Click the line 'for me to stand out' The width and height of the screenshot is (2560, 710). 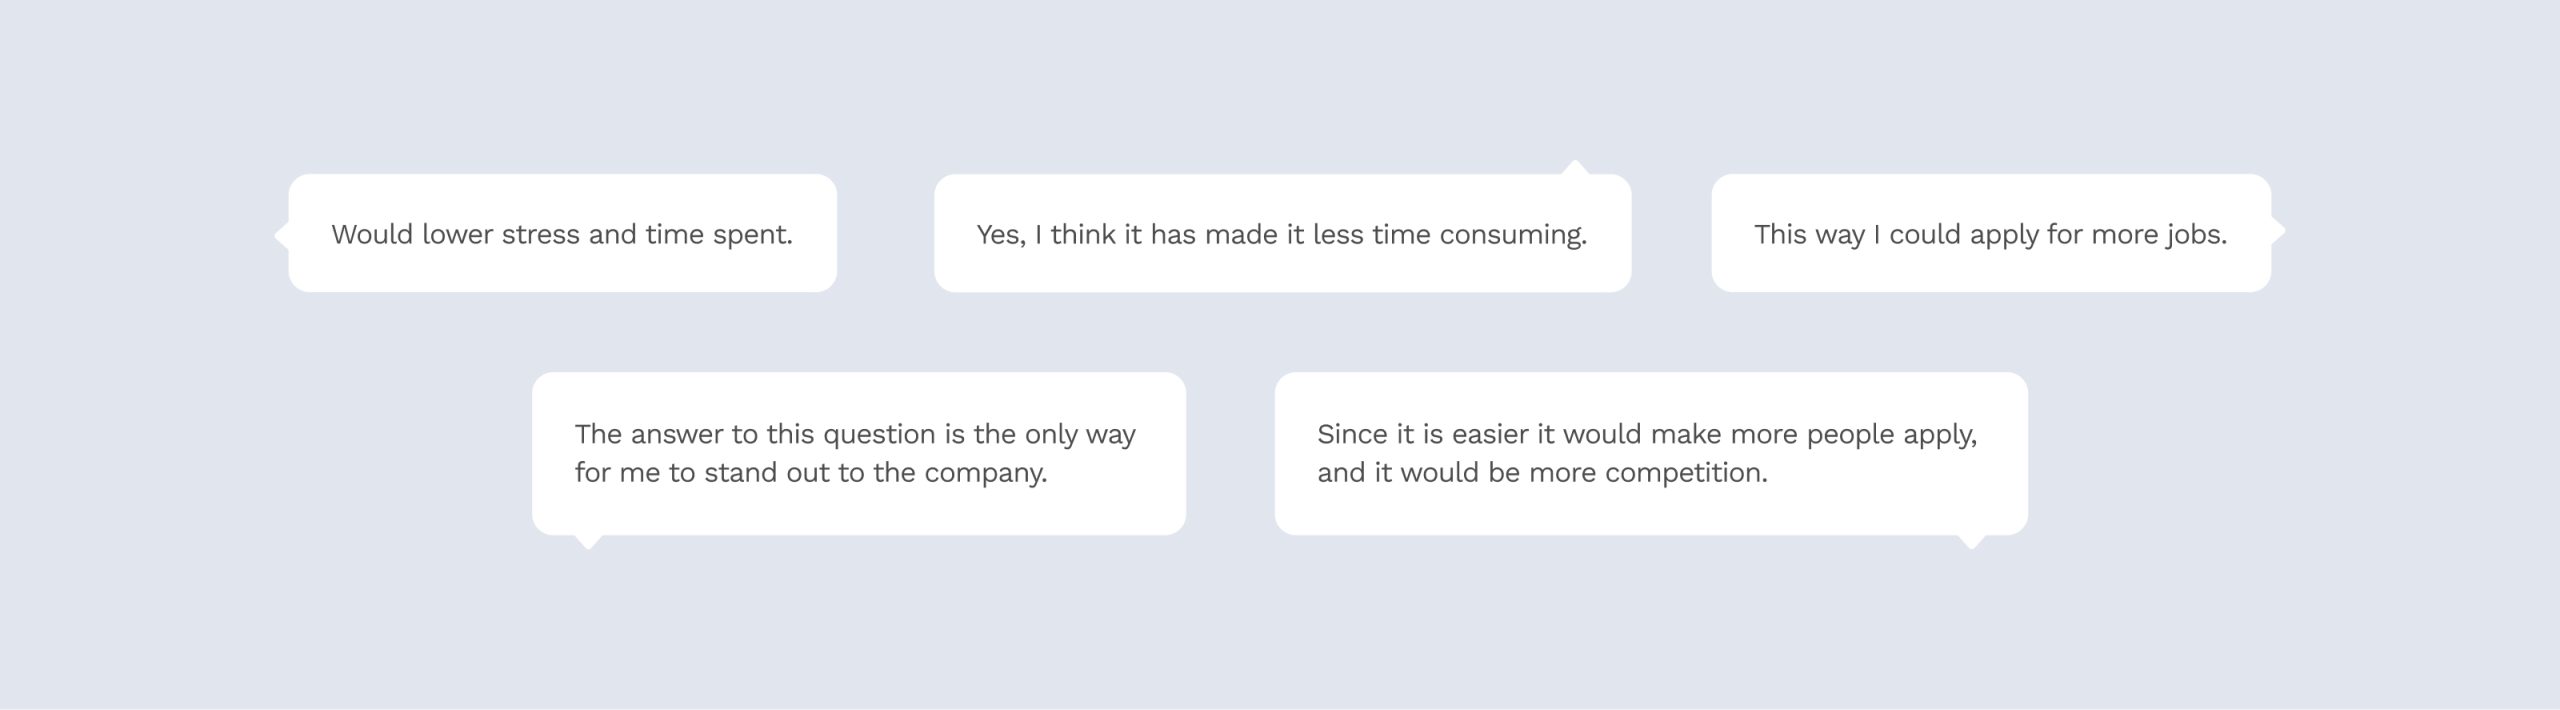click(811, 473)
